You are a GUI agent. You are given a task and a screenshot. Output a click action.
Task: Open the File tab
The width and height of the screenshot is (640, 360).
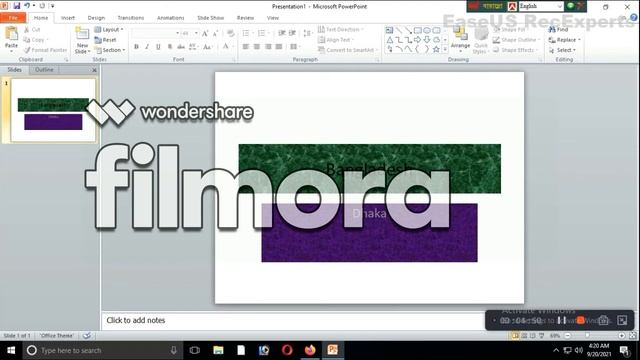tap(13, 18)
